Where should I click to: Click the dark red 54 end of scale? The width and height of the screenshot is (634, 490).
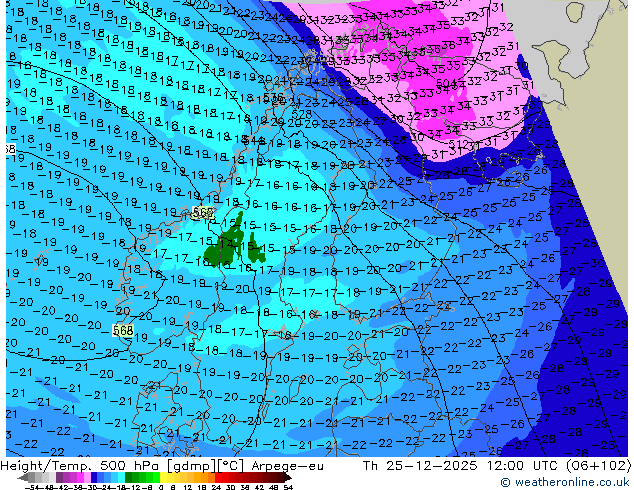286,478
